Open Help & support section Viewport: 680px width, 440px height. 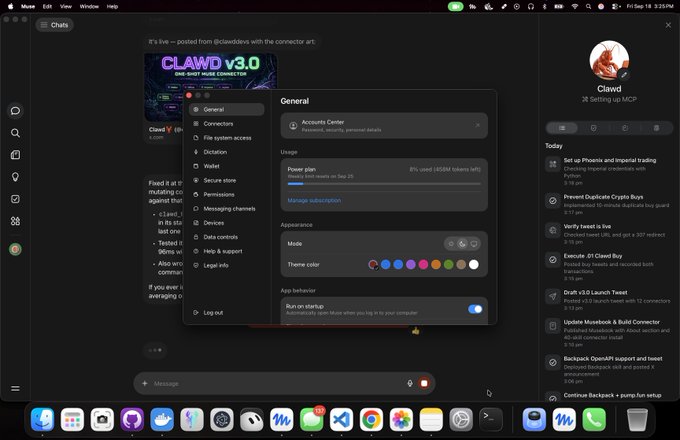coord(226,251)
